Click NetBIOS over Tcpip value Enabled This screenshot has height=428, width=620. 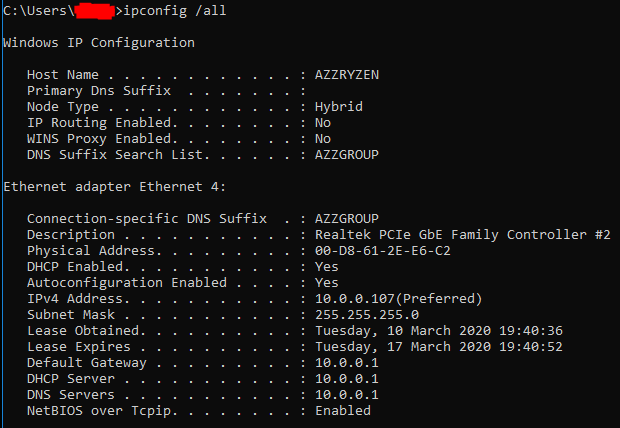(x=343, y=411)
